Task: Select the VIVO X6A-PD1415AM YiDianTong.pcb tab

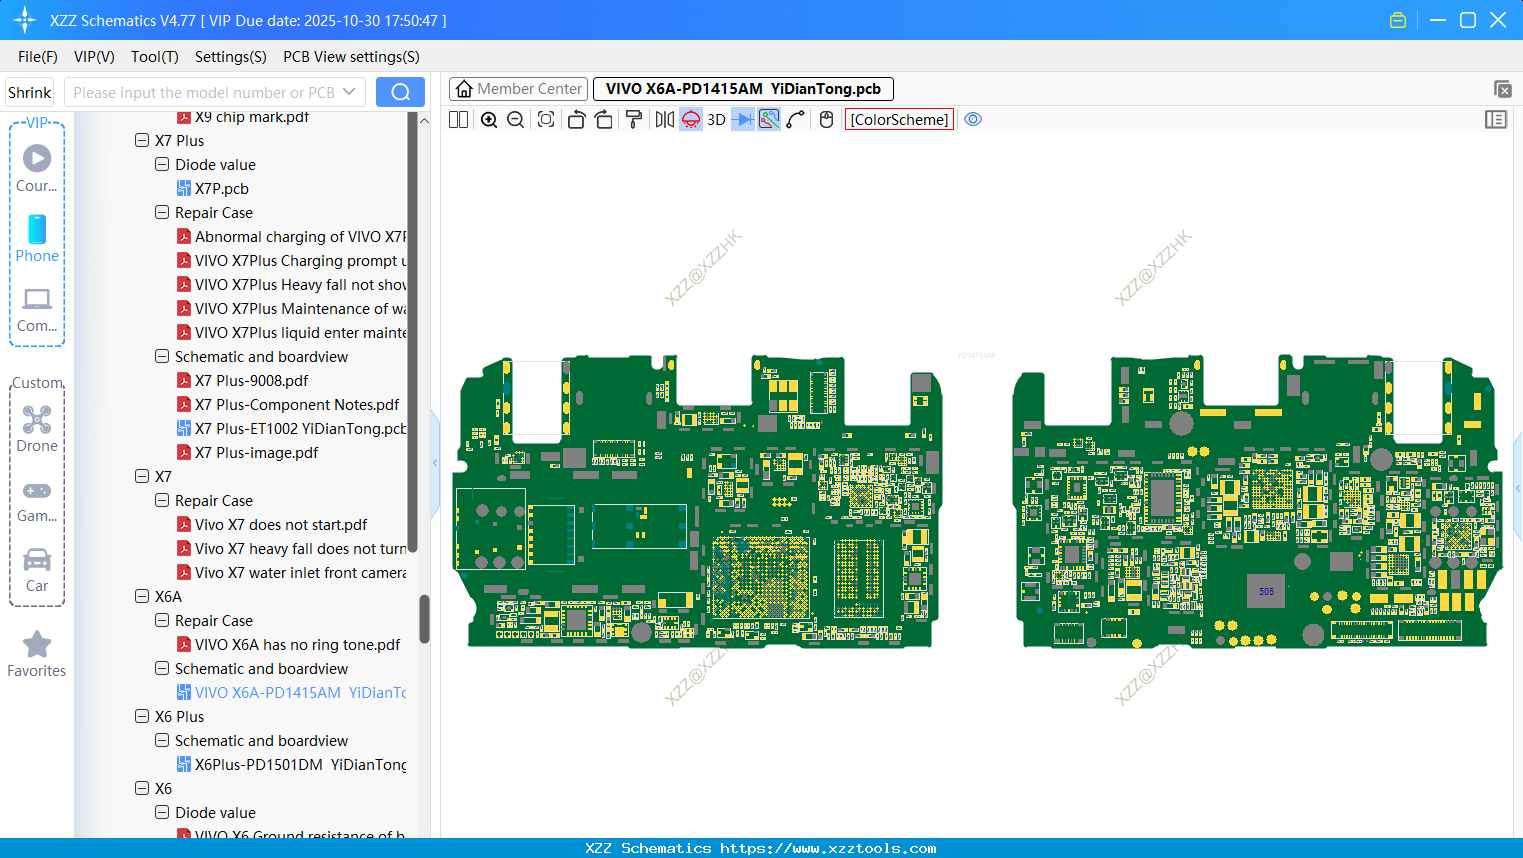Action: pyautogui.click(x=743, y=89)
